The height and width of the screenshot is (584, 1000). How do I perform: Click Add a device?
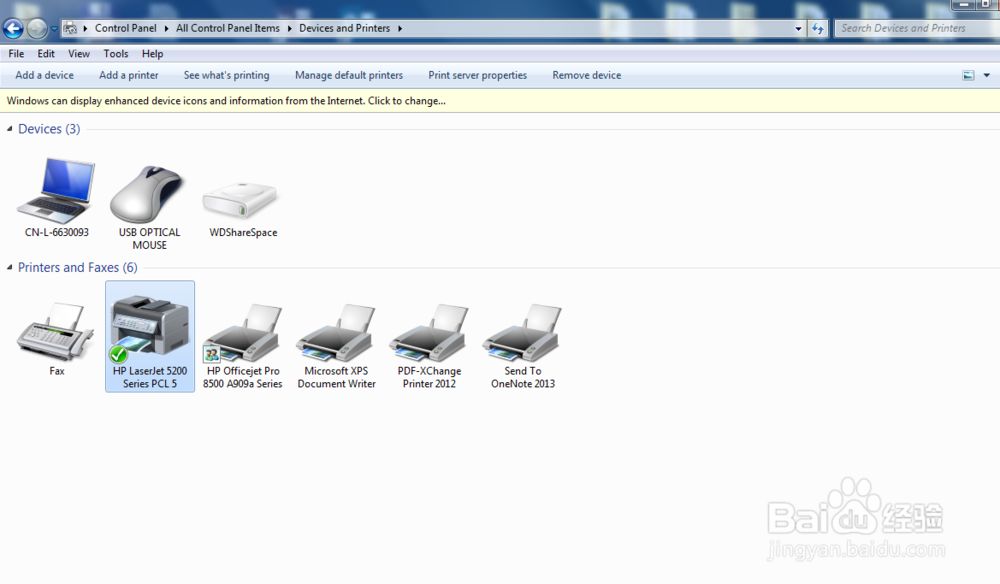pos(45,75)
